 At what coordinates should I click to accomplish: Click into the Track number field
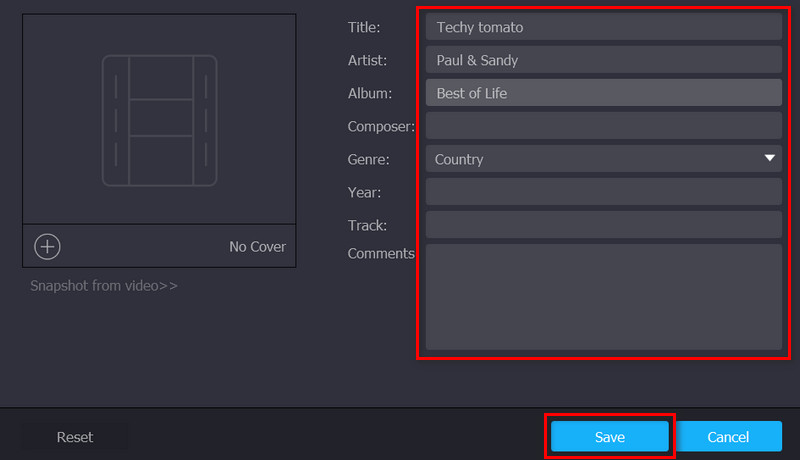click(603, 225)
